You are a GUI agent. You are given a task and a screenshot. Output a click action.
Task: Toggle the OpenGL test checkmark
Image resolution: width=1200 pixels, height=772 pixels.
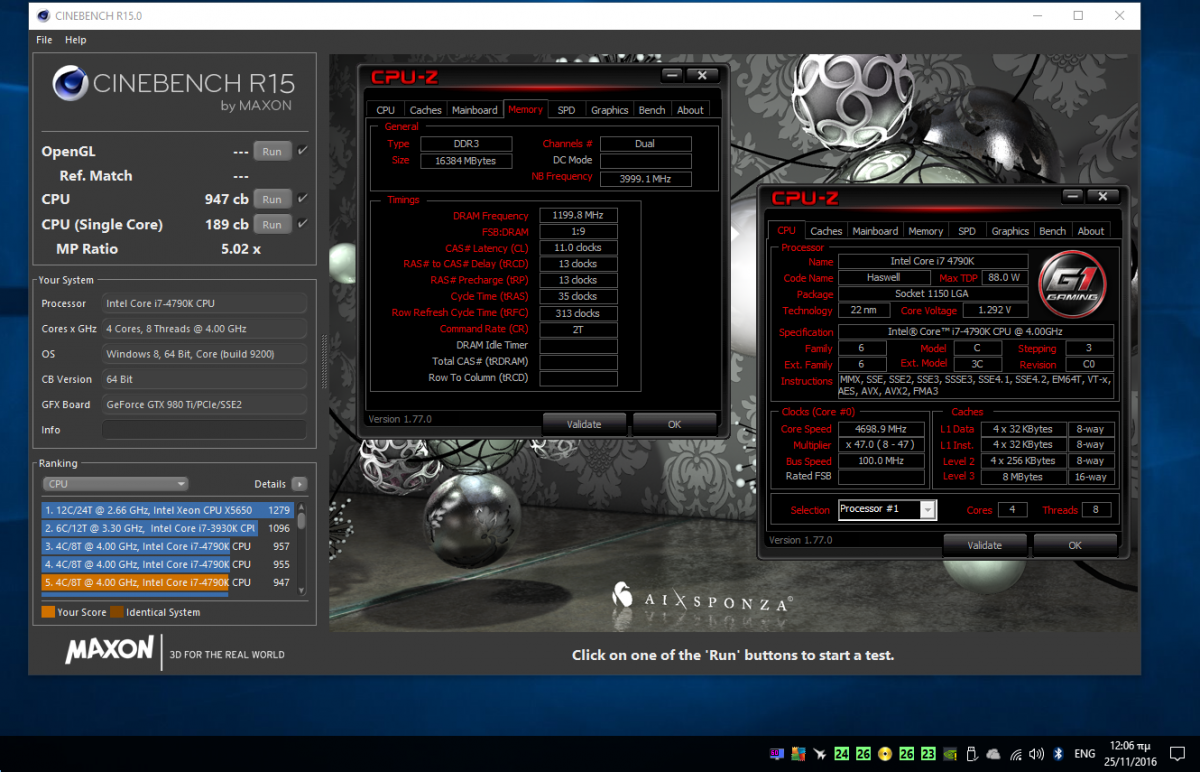302,151
